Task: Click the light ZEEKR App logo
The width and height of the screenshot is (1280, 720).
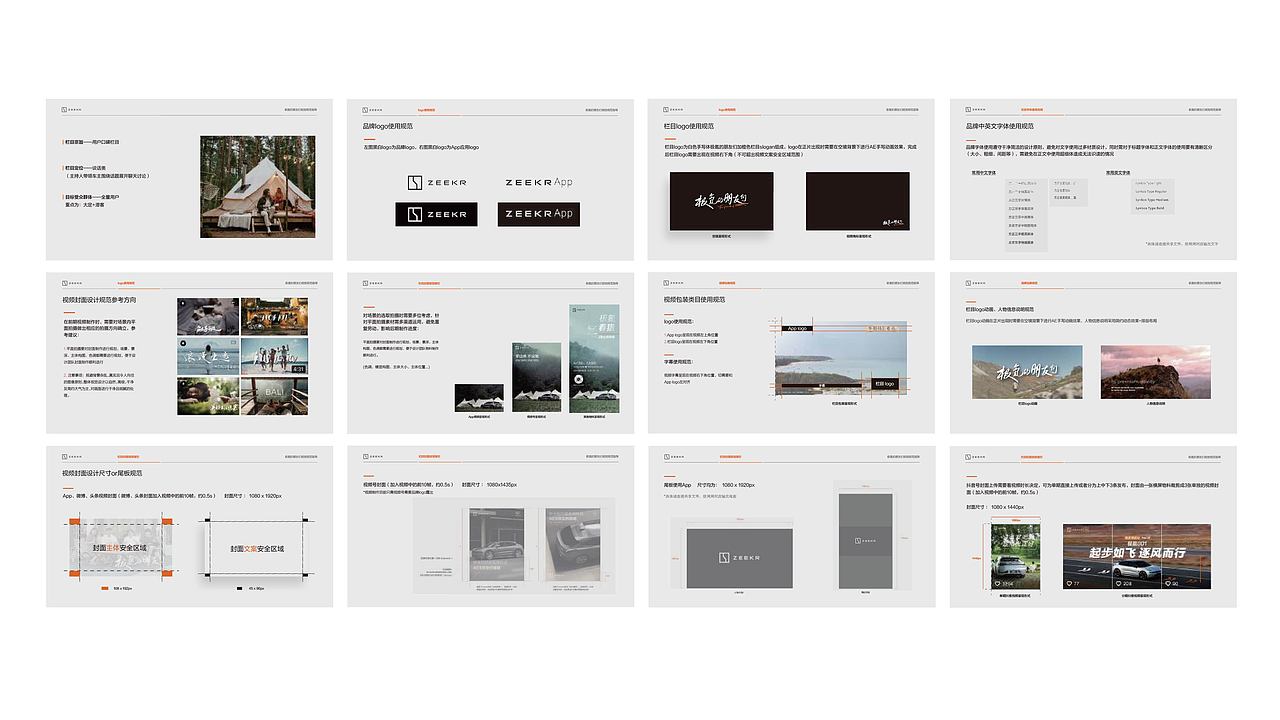Action: (539, 183)
